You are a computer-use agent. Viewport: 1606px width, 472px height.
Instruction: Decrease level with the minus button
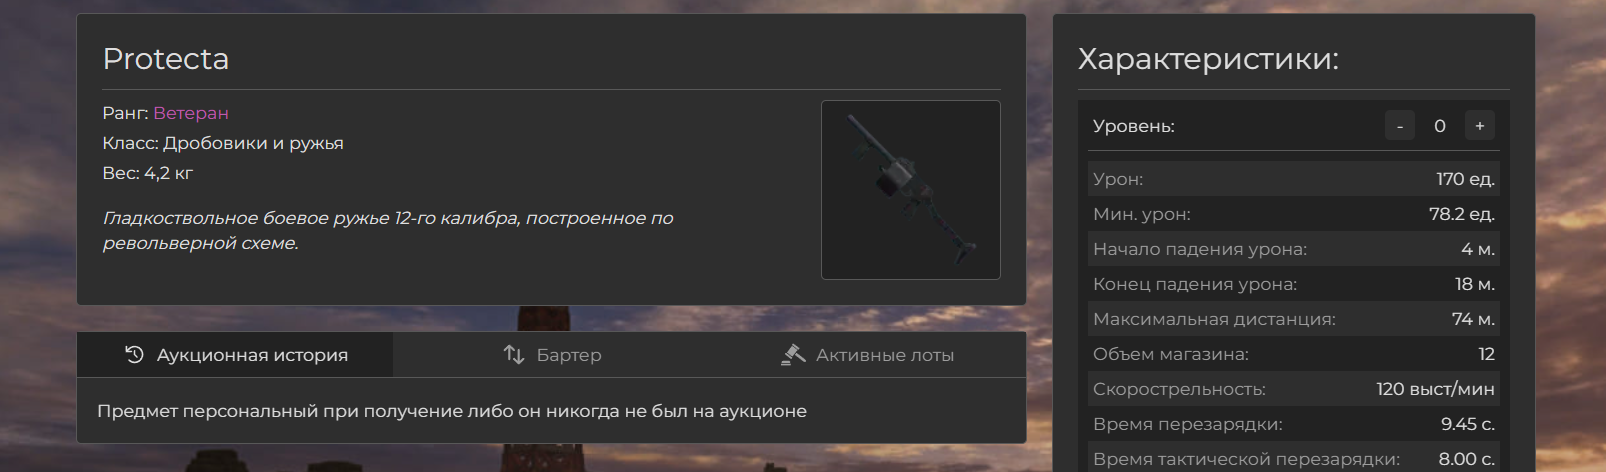pyautogui.click(x=1400, y=126)
